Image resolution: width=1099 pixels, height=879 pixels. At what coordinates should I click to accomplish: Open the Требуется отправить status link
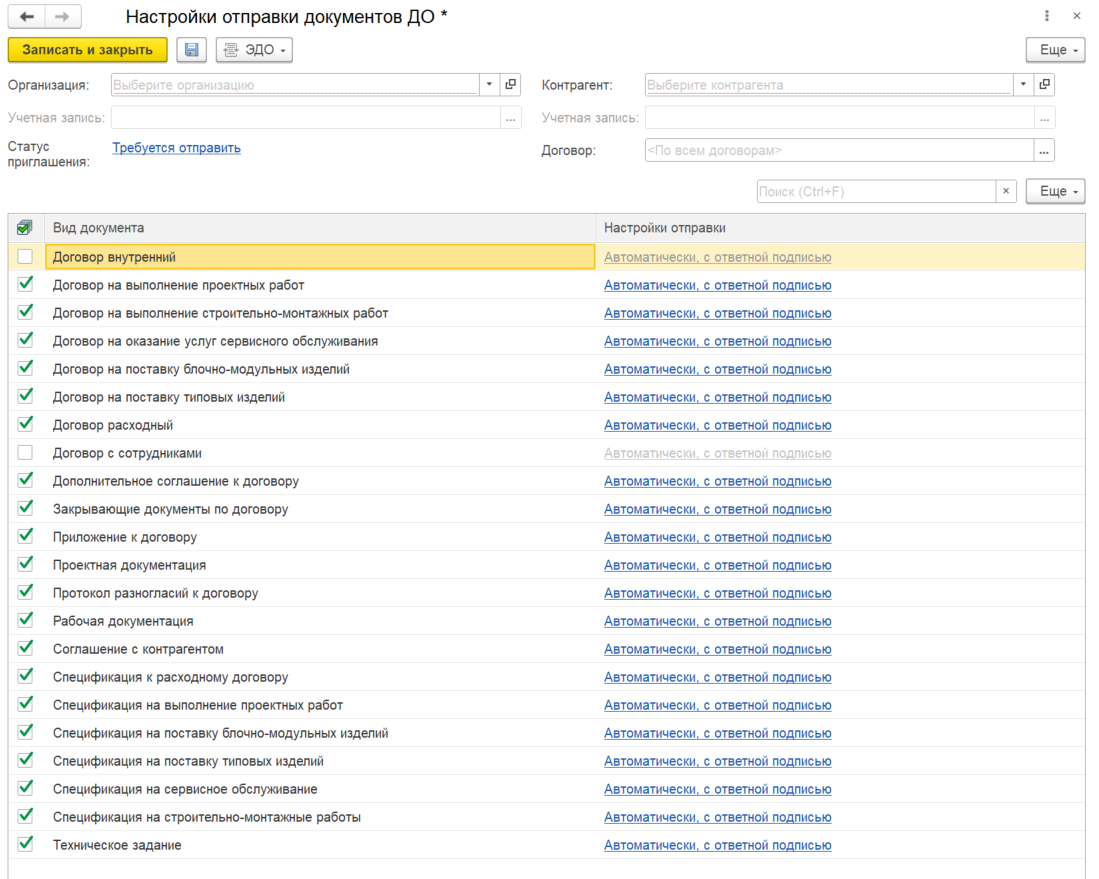[177, 148]
